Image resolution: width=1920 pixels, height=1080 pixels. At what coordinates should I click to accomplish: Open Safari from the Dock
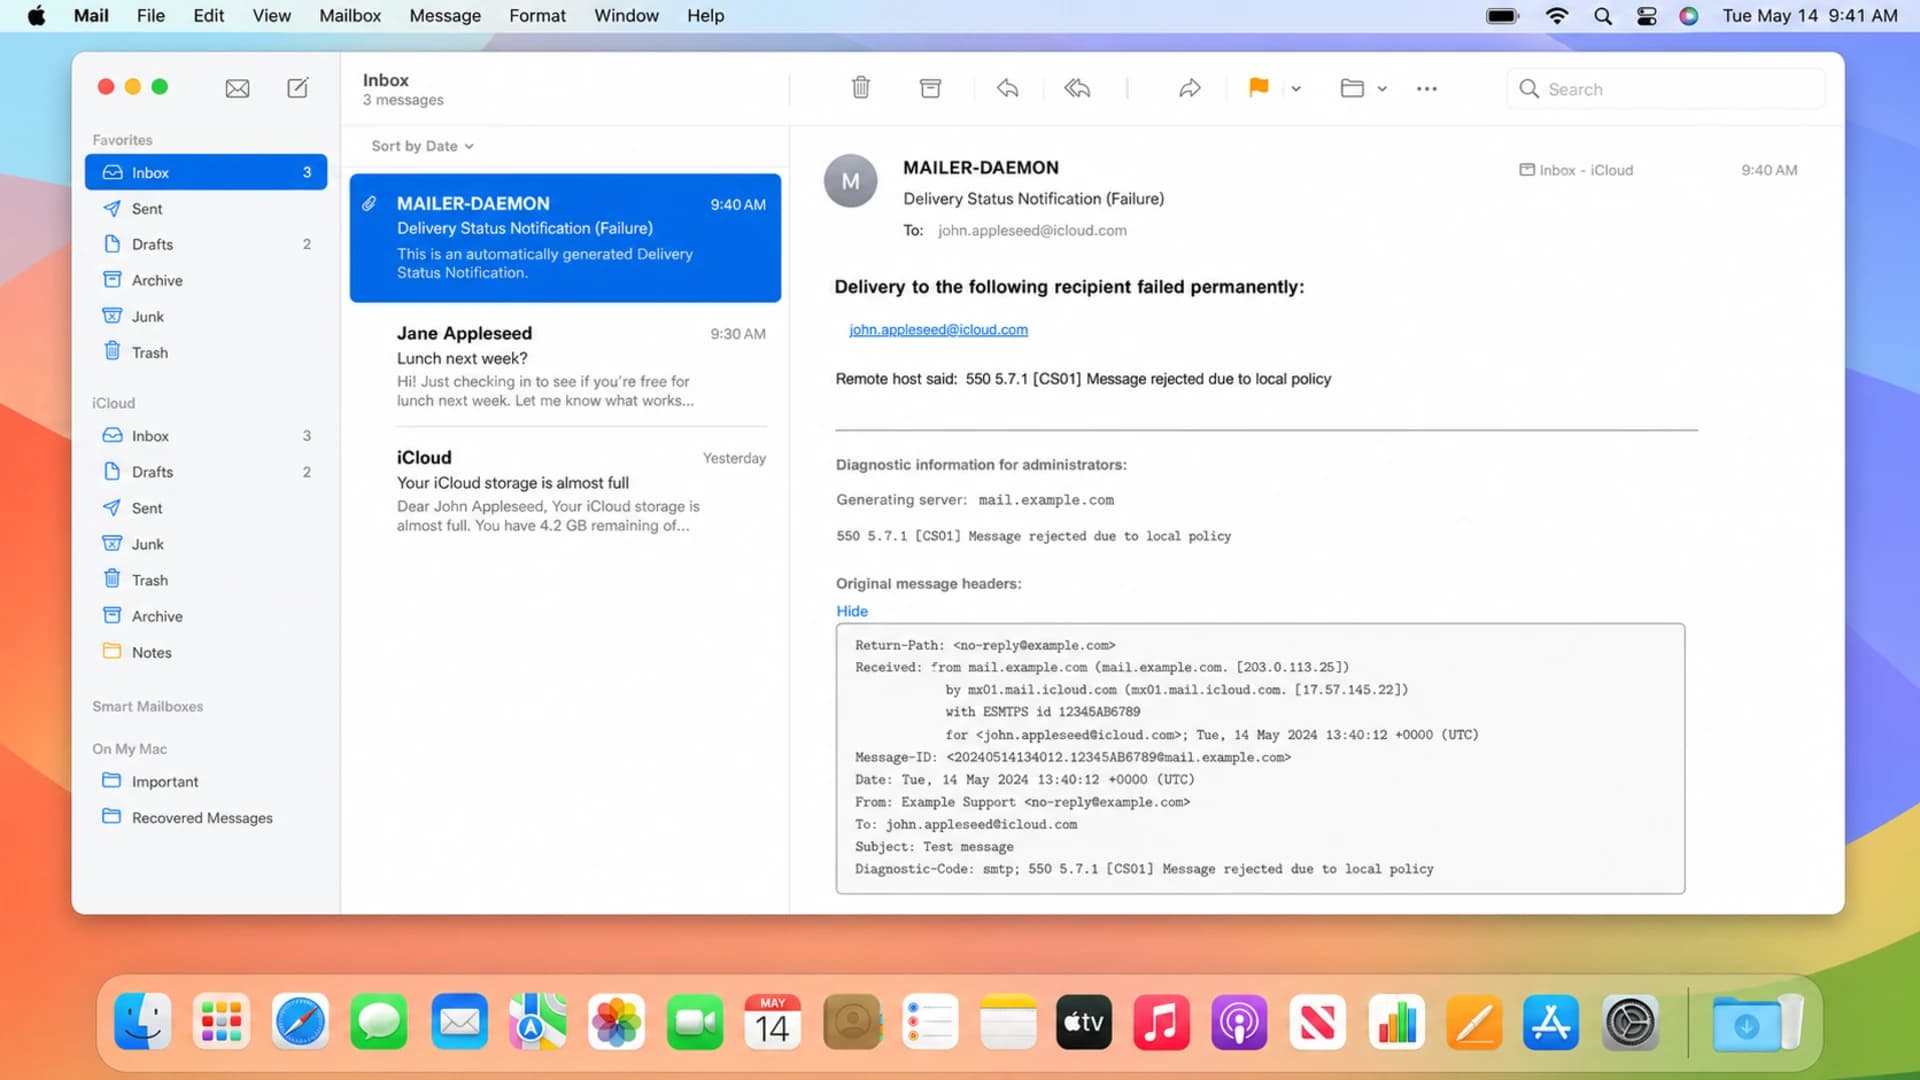(x=300, y=1022)
